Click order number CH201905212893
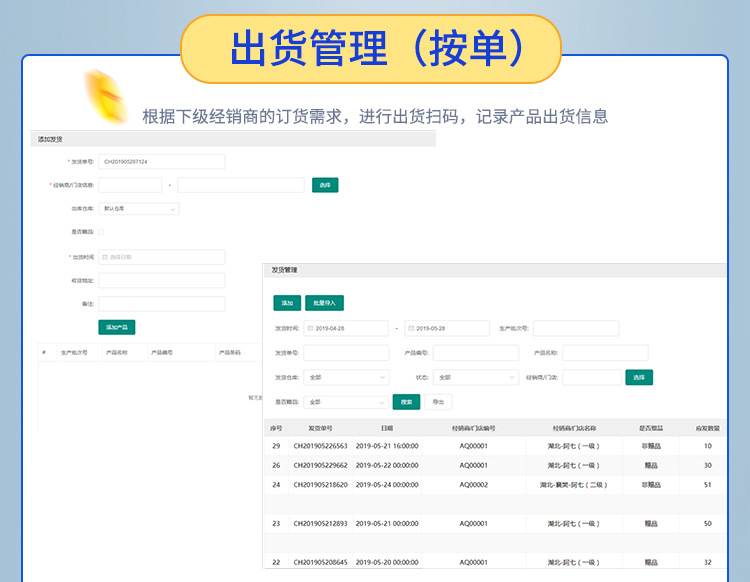The height and width of the screenshot is (582, 750). 320,524
